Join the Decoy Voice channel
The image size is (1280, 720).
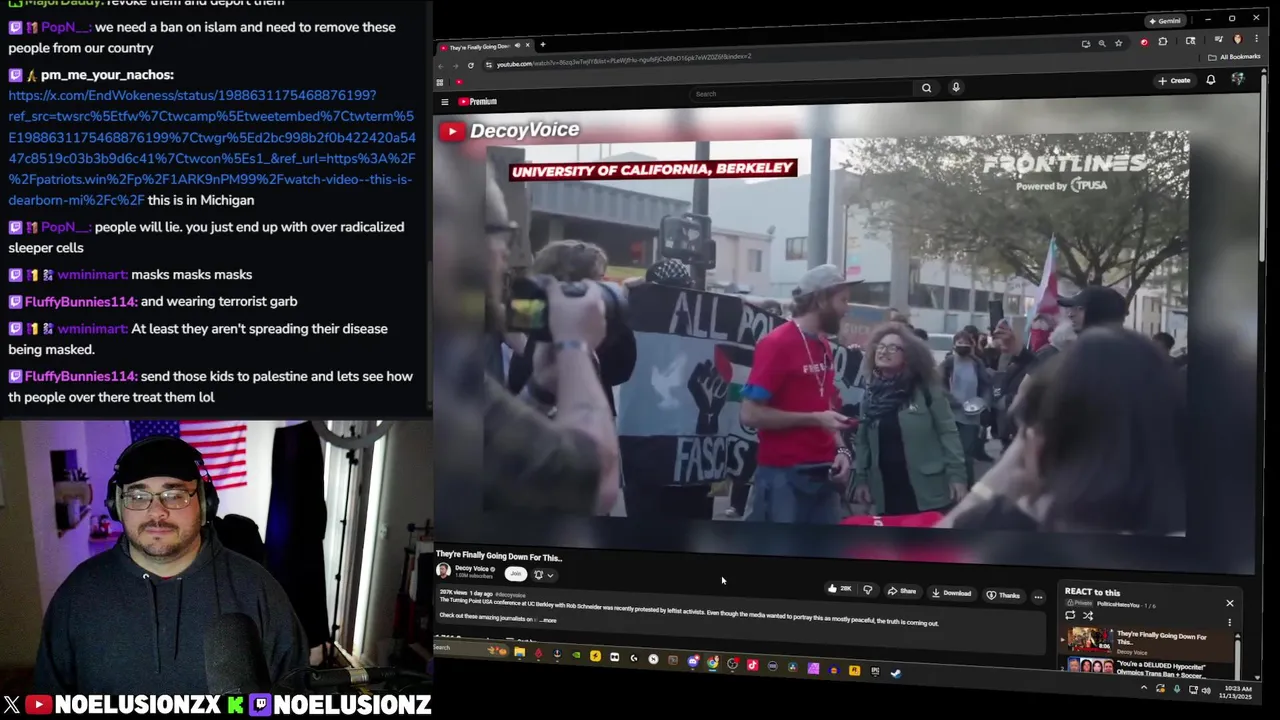pos(515,574)
